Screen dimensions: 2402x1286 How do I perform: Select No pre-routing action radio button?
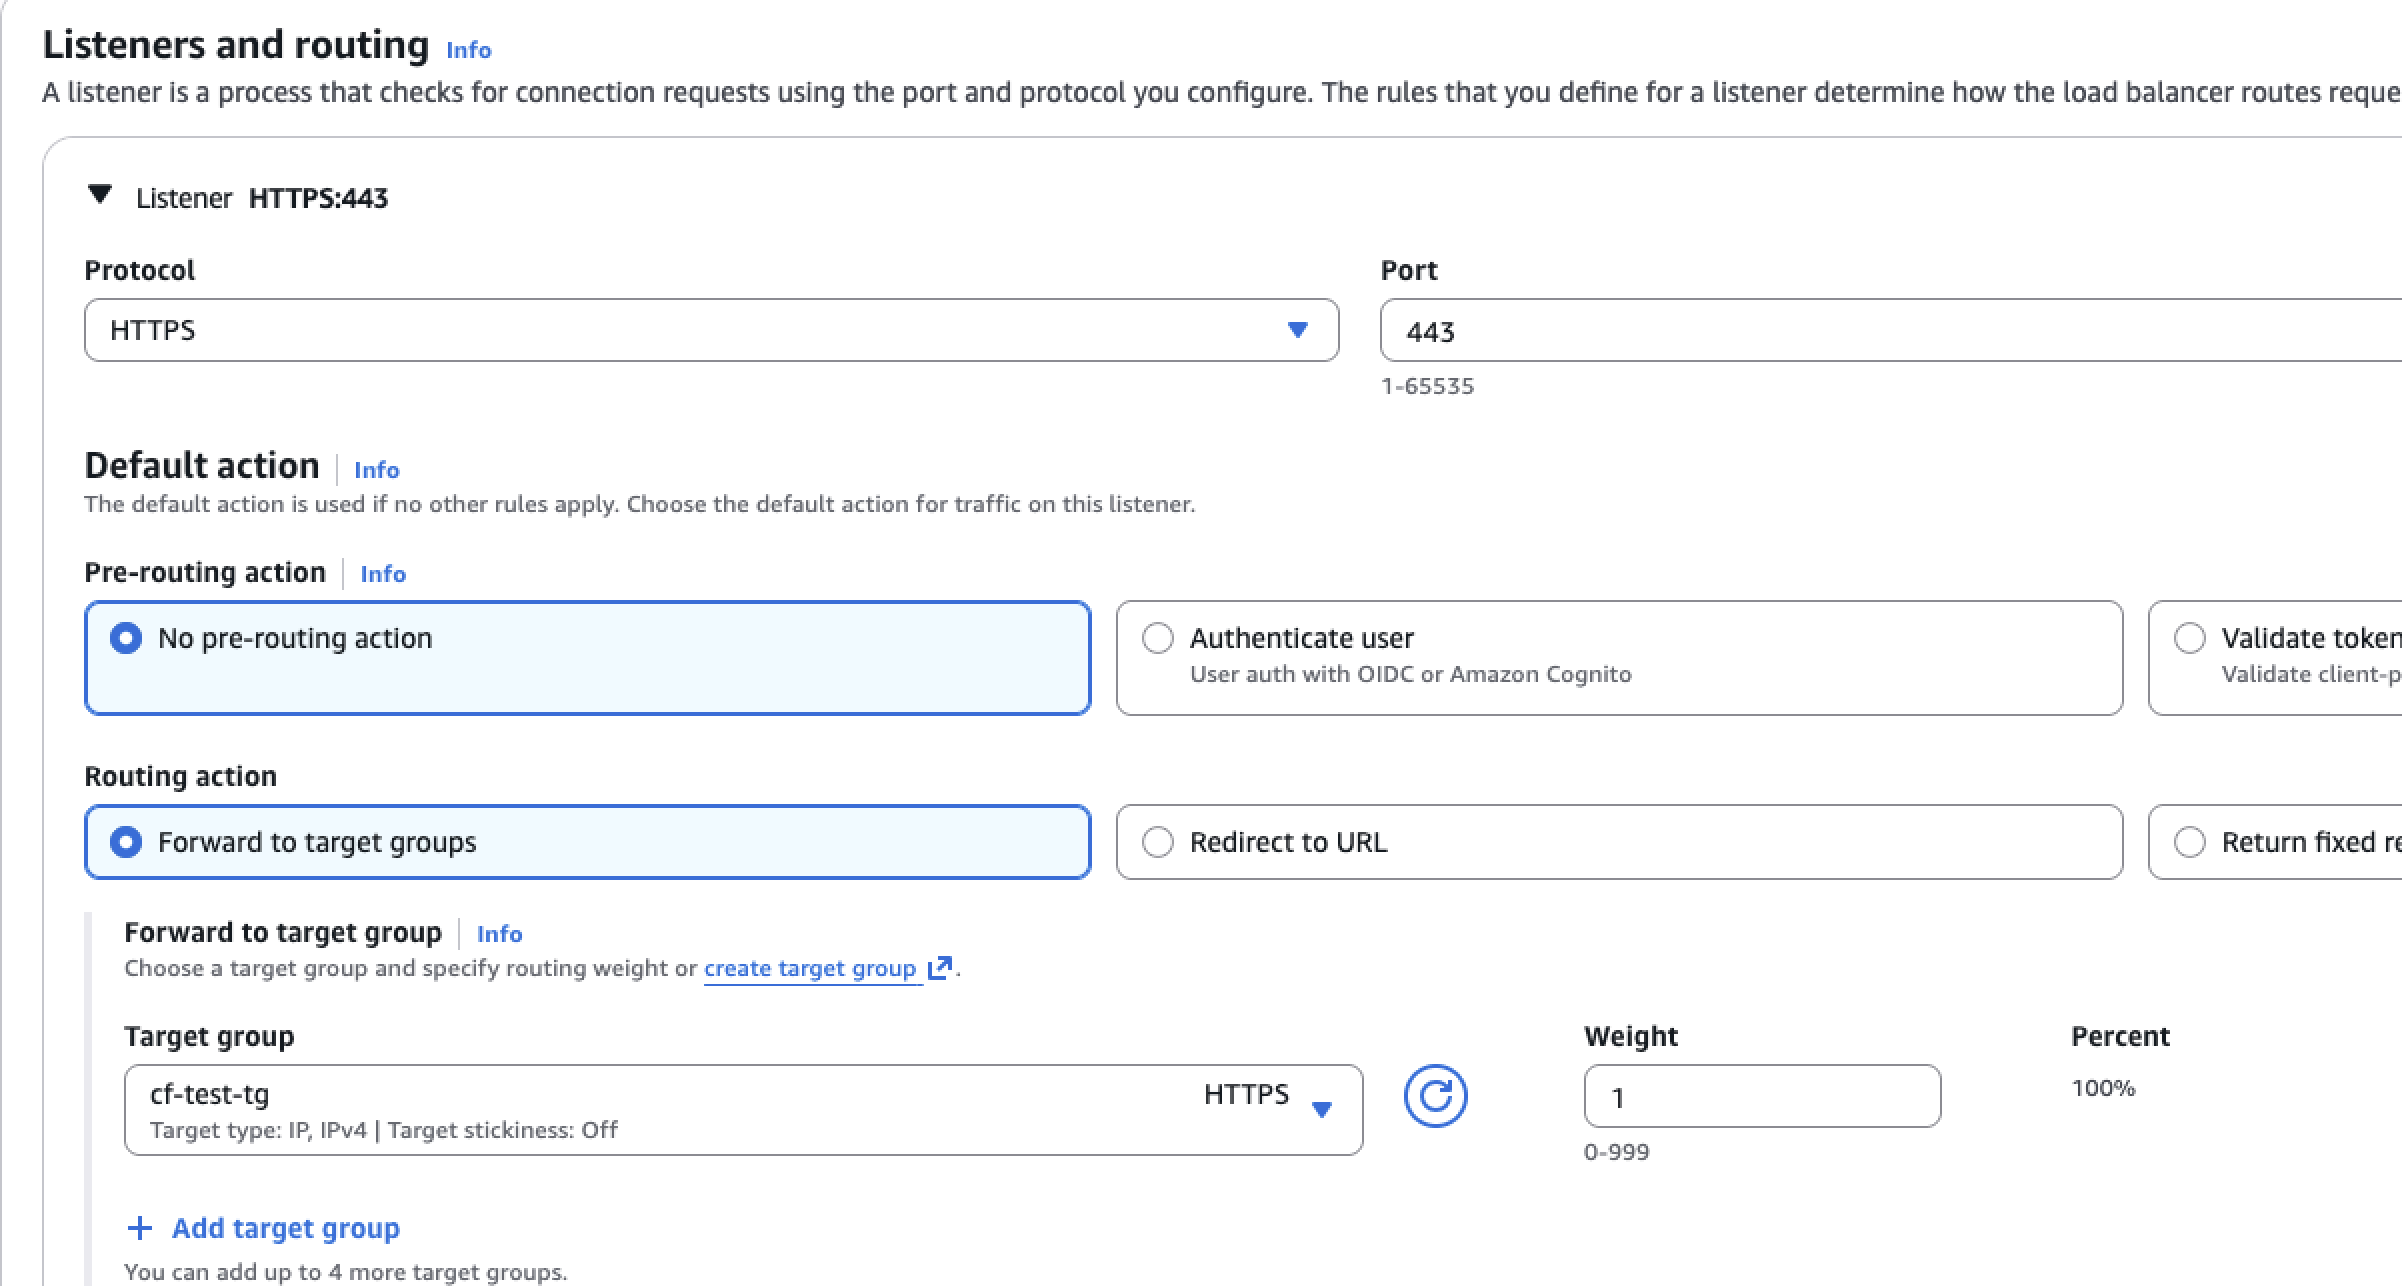click(126, 638)
